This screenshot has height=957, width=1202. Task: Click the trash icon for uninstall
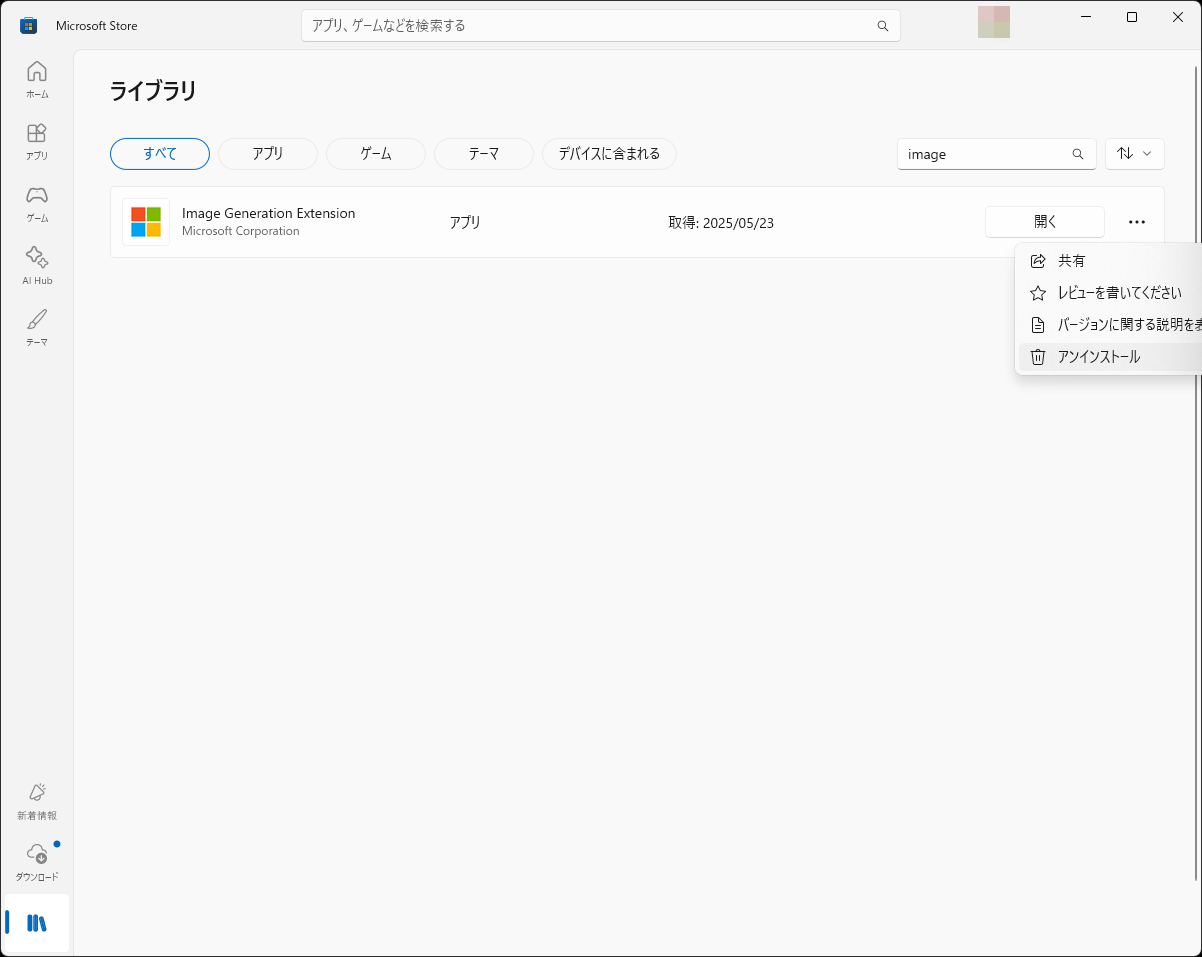[x=1038, y=357]
